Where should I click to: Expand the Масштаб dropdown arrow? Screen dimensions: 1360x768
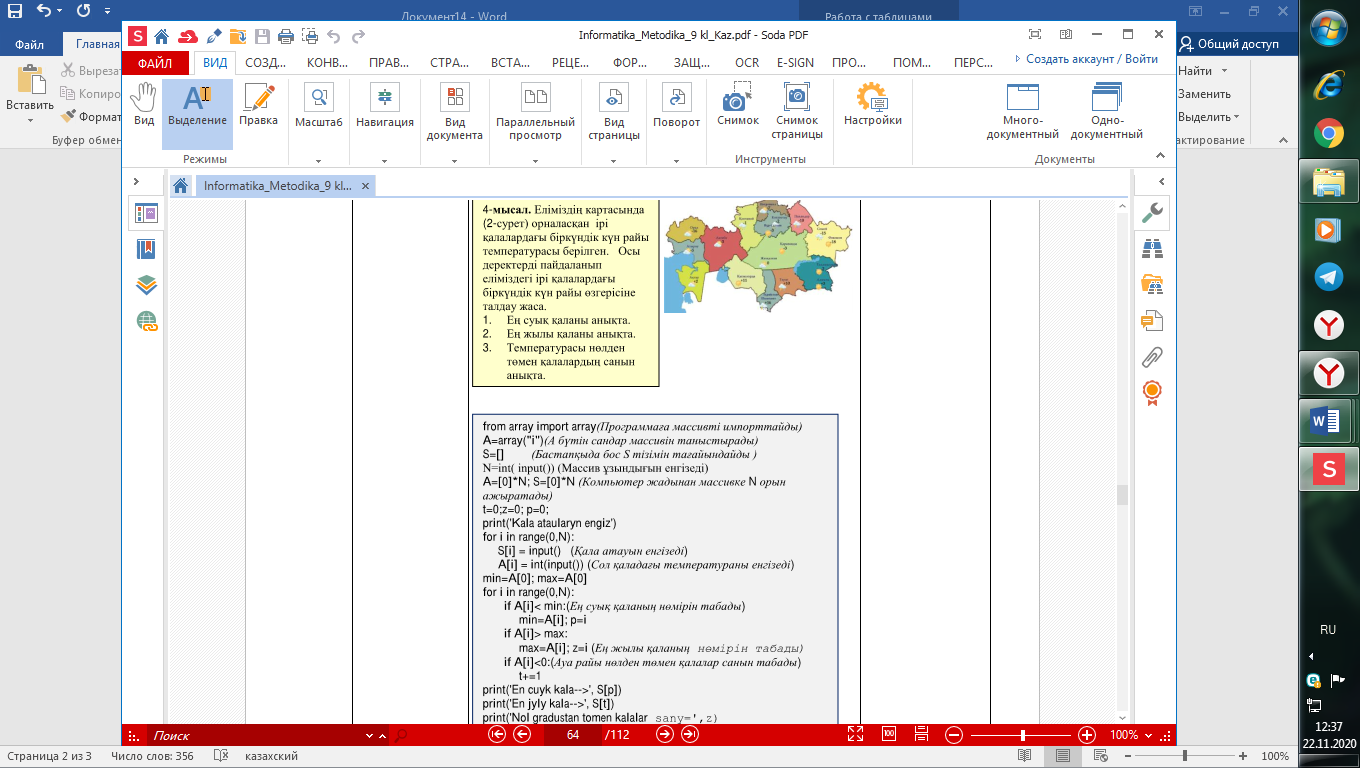pos(318,160)
